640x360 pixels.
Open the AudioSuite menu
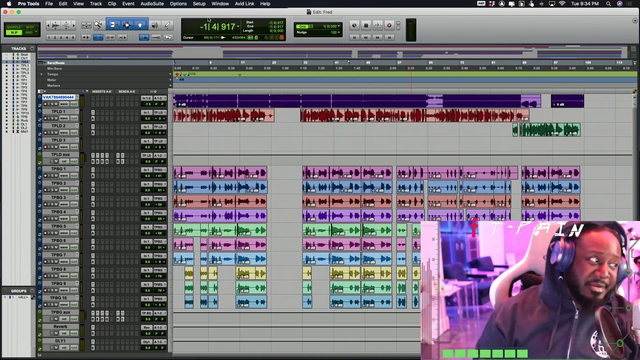tap(152, 4)
